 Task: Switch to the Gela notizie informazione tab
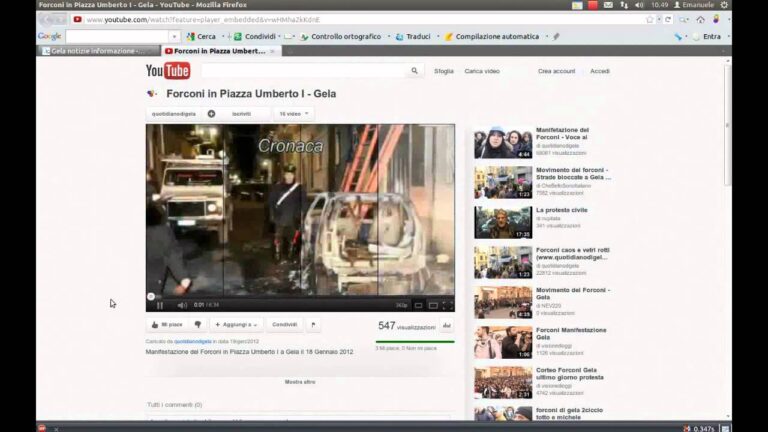coord(97,50)
